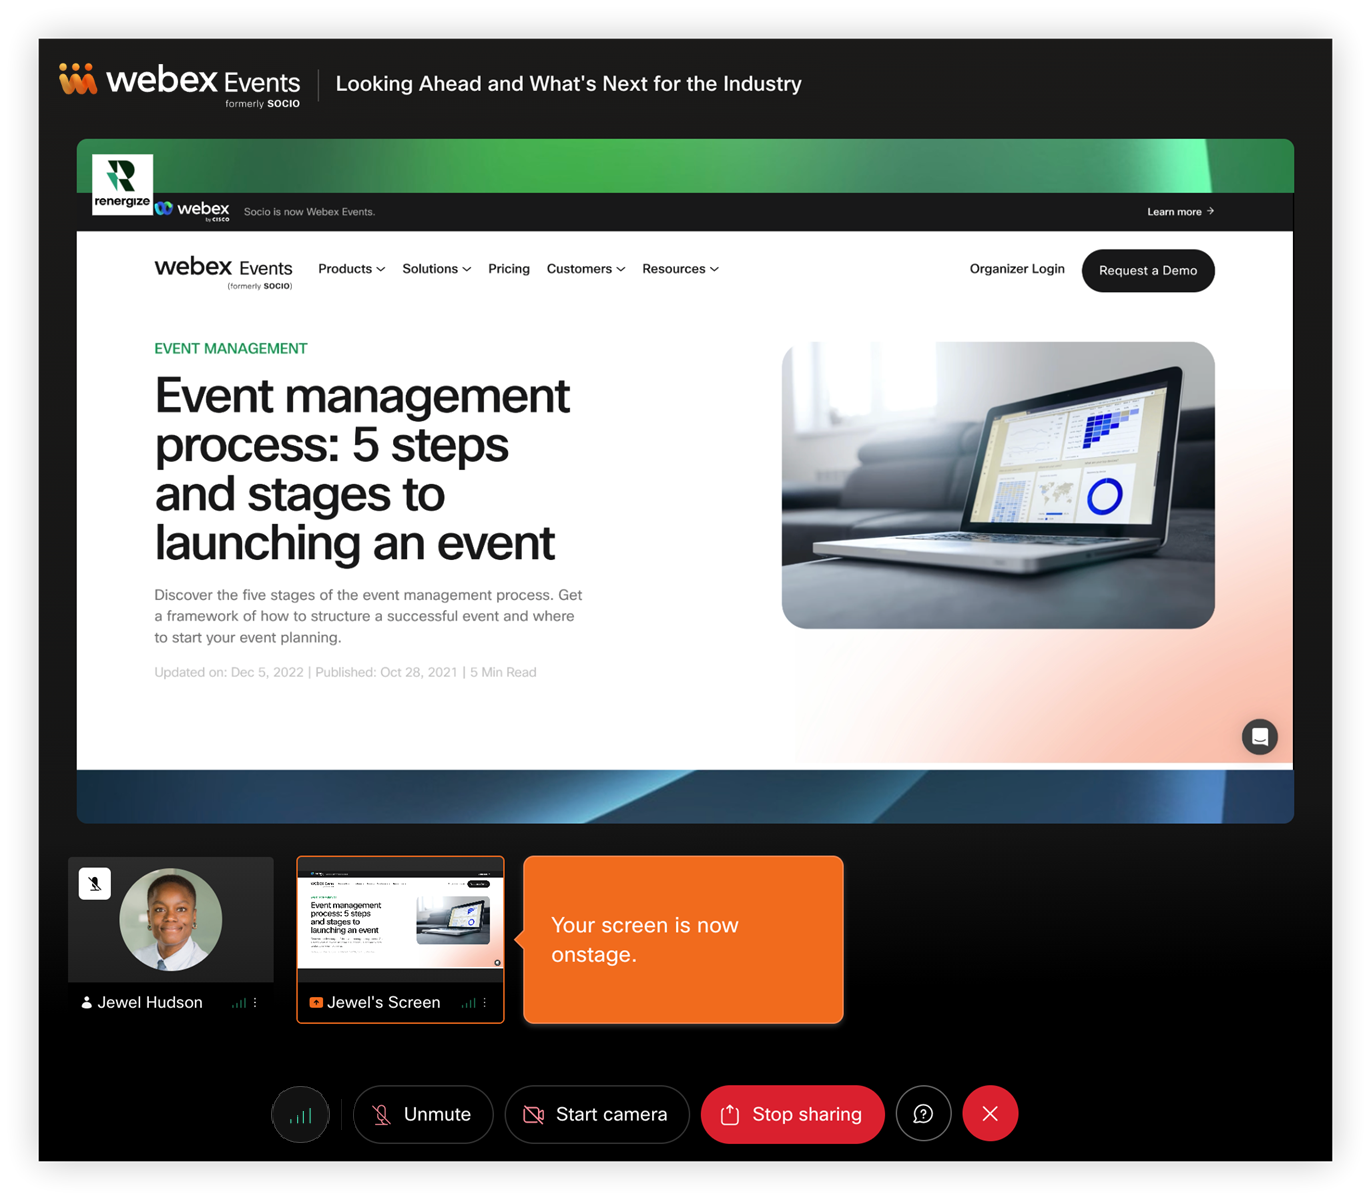The width and height of the screenshot is (1371, 1200).
Task: Expand the Resources dropdown menu
Action: (680, 269)
